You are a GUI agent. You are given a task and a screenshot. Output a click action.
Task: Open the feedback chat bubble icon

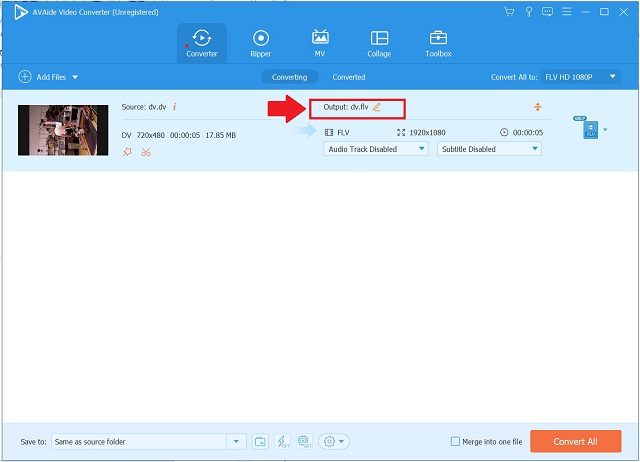(547, 12)
